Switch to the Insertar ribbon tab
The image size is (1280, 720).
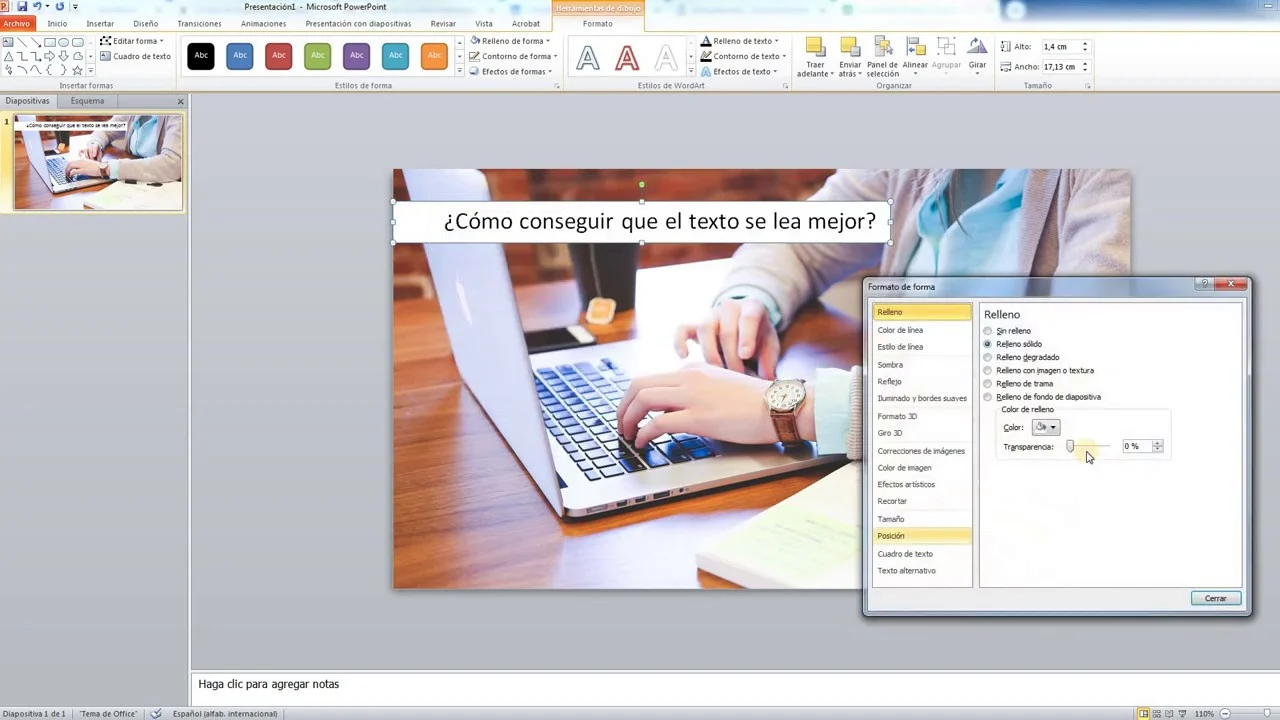100,24
